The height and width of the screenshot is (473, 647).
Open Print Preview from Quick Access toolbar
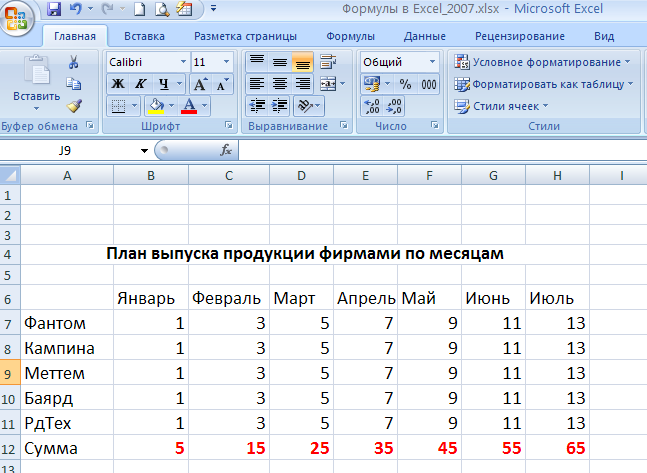(x=162, y=9)
